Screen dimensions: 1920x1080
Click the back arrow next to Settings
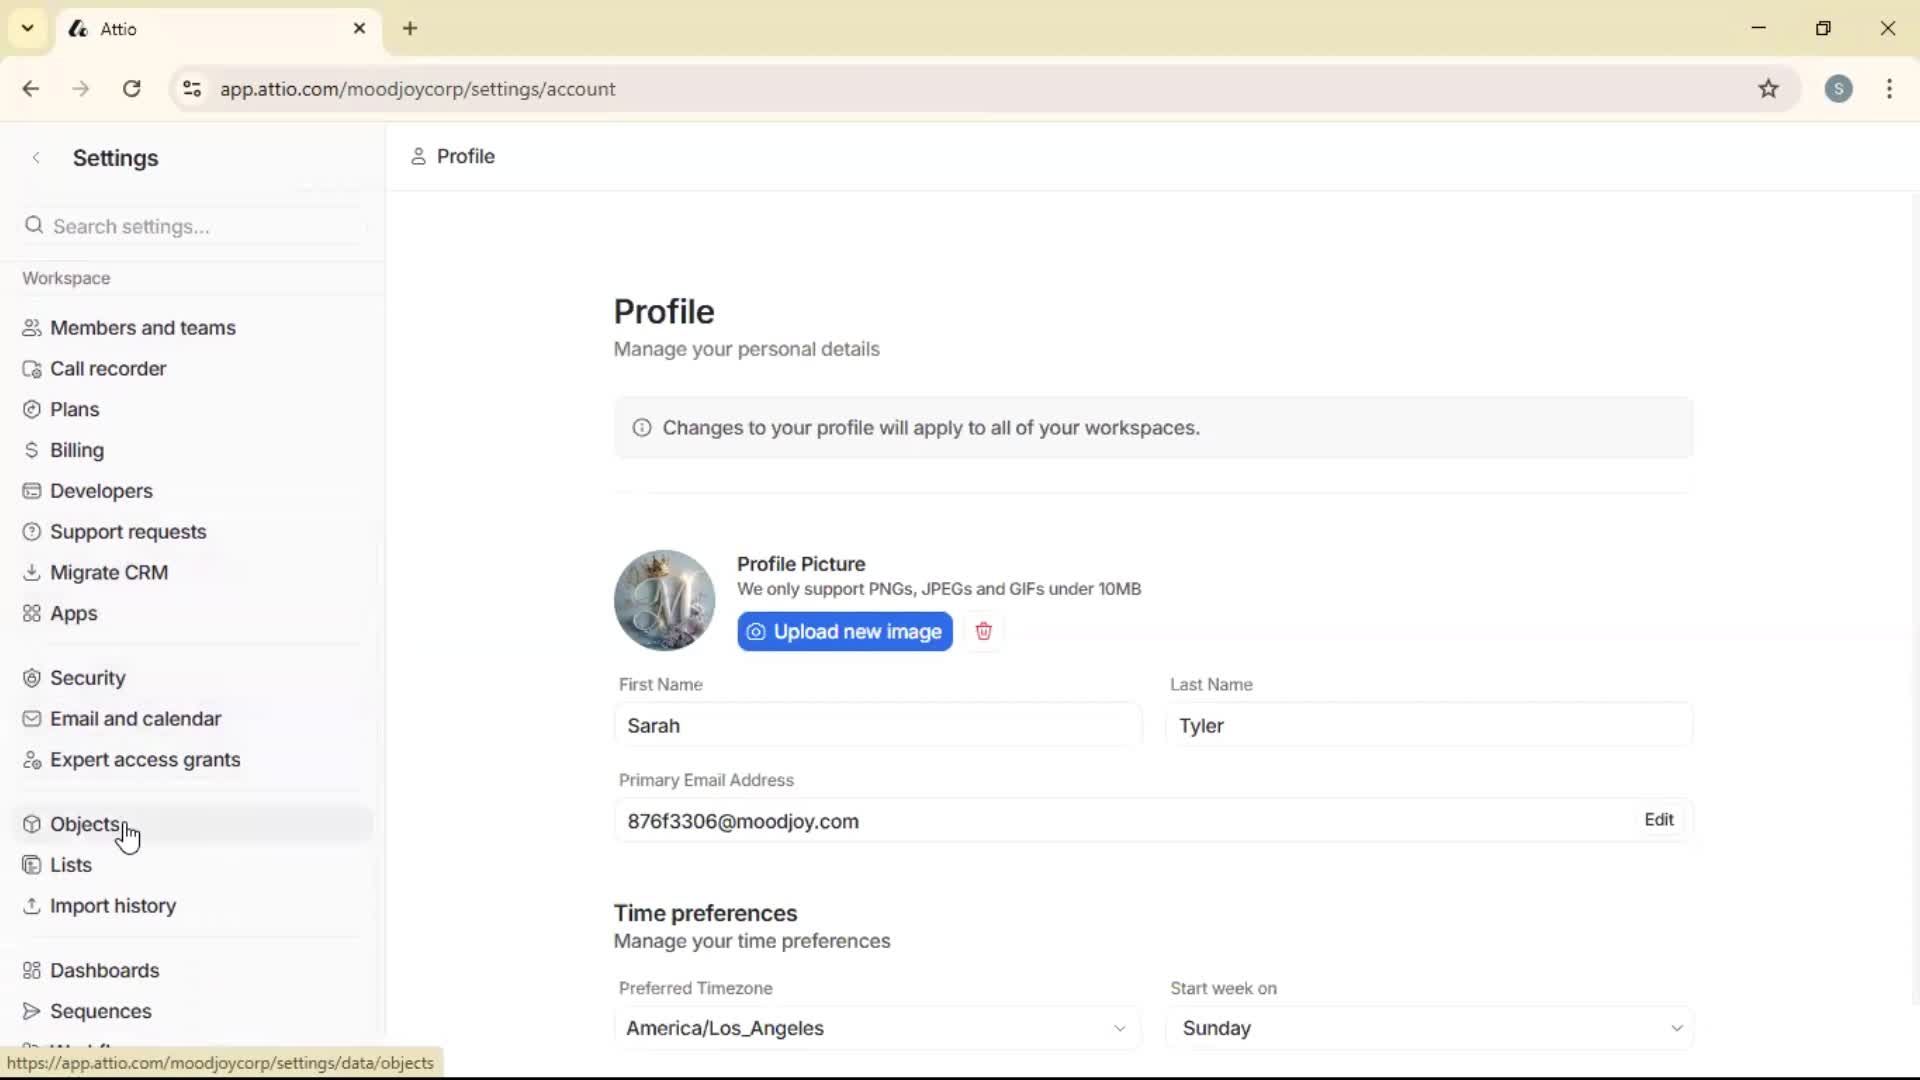36,158
